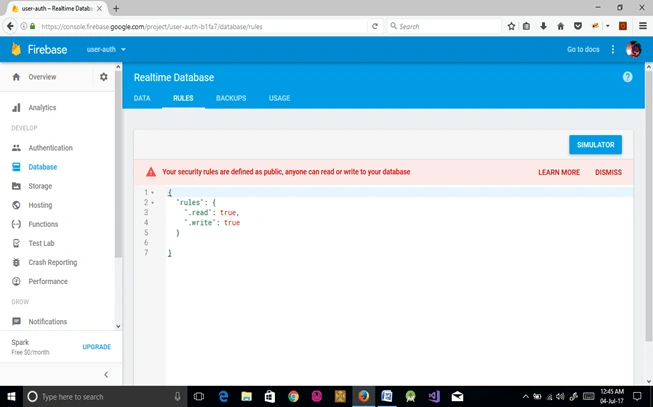The height and width of the screenshot is (407, 653).
Task: Click the Pocket icon in toolbar
Action: point(578,26)
